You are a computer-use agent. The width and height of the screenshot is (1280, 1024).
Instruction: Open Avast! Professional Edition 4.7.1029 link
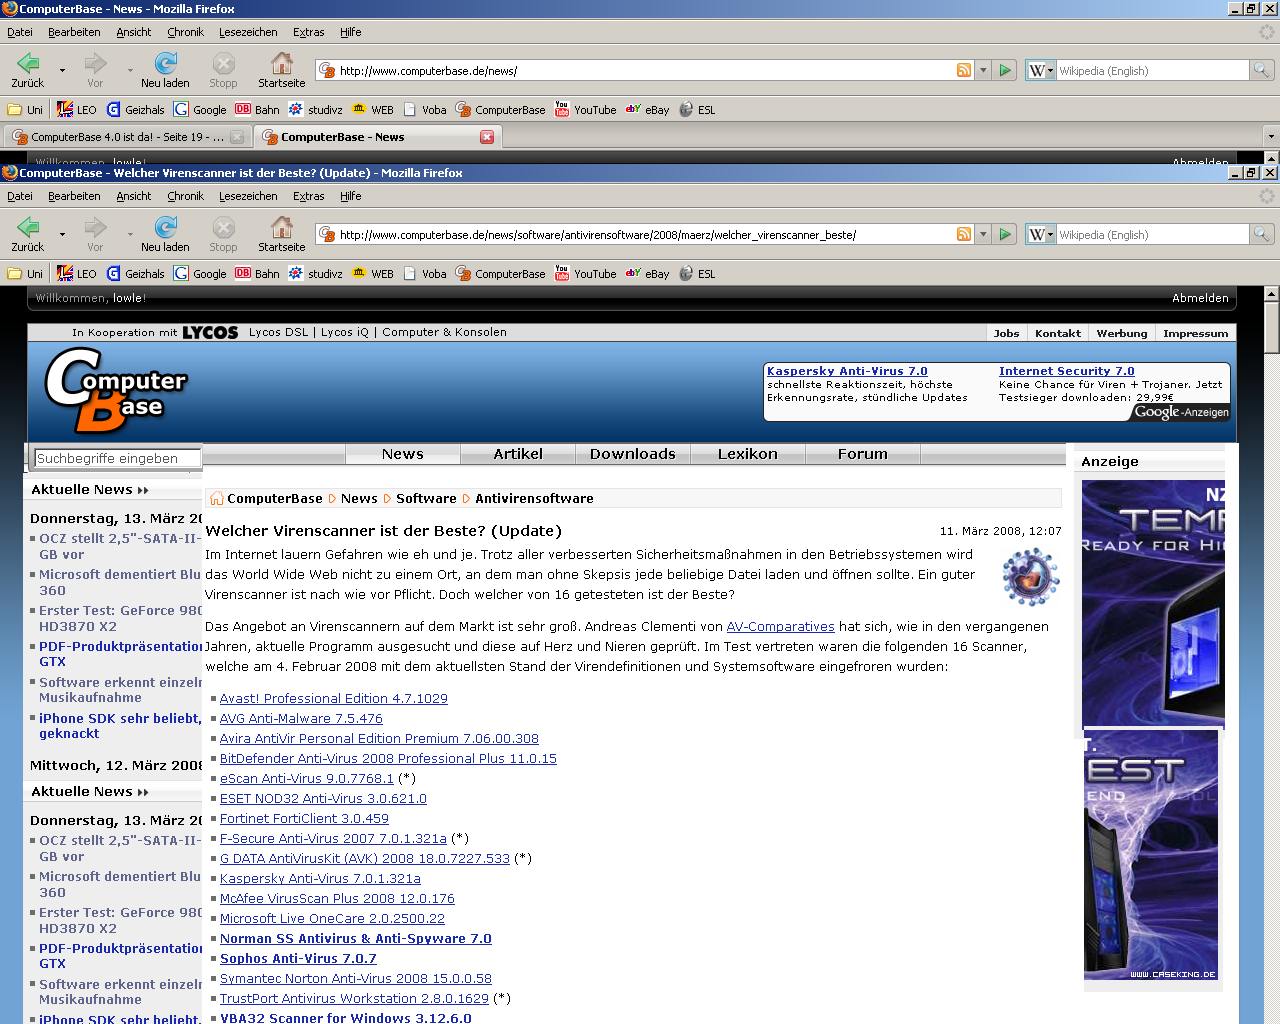(334, 698)
